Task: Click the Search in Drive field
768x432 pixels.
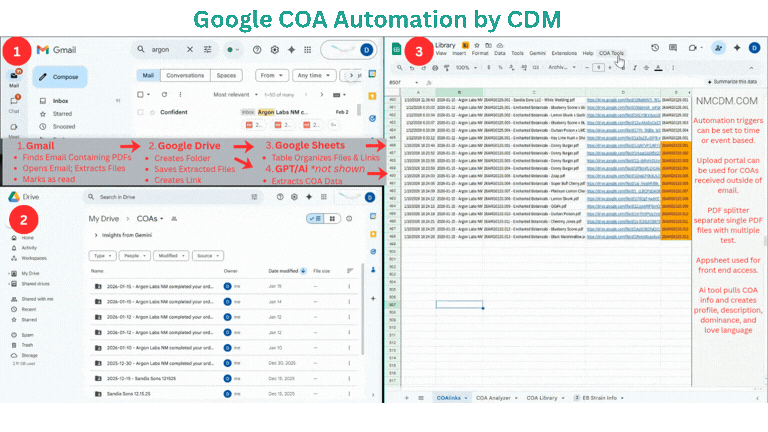Action: pyautogui.click(x=174, y=197)
